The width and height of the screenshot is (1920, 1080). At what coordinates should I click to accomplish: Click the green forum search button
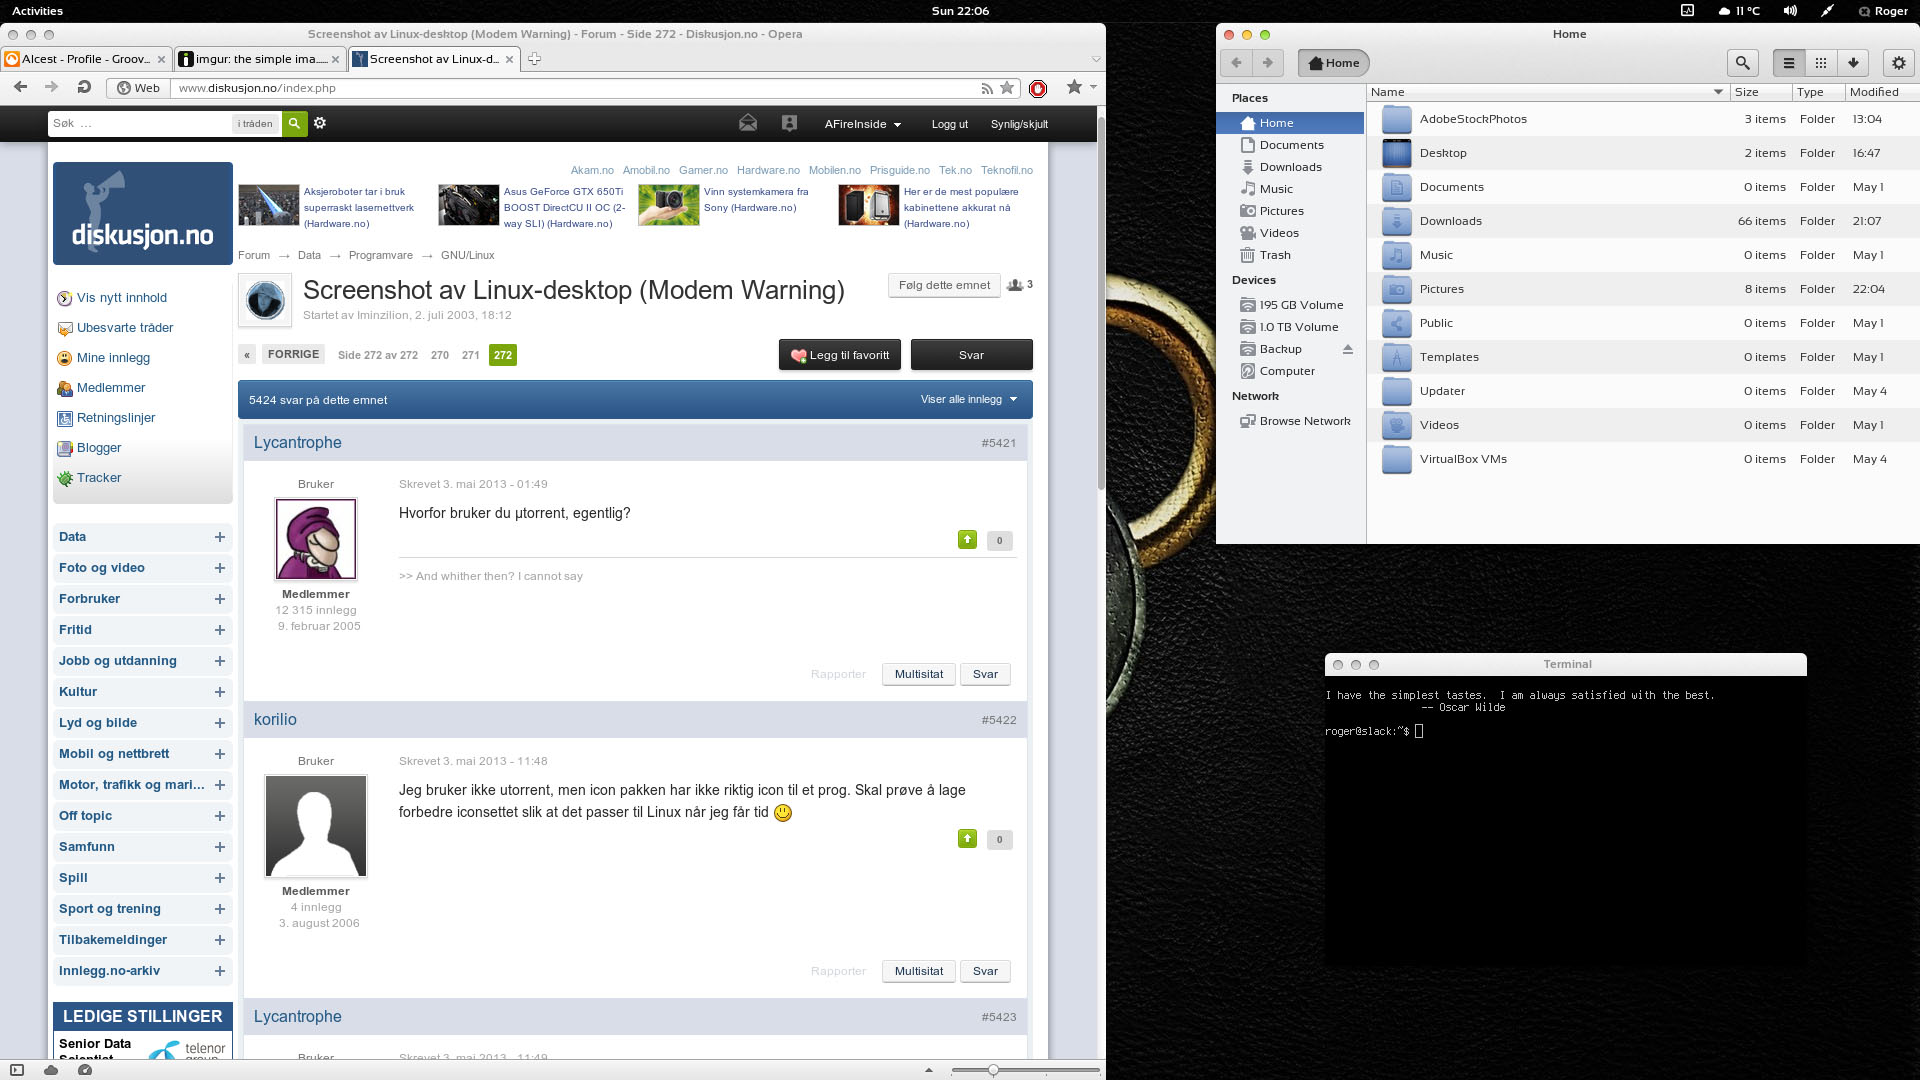[x=294, y=124]
